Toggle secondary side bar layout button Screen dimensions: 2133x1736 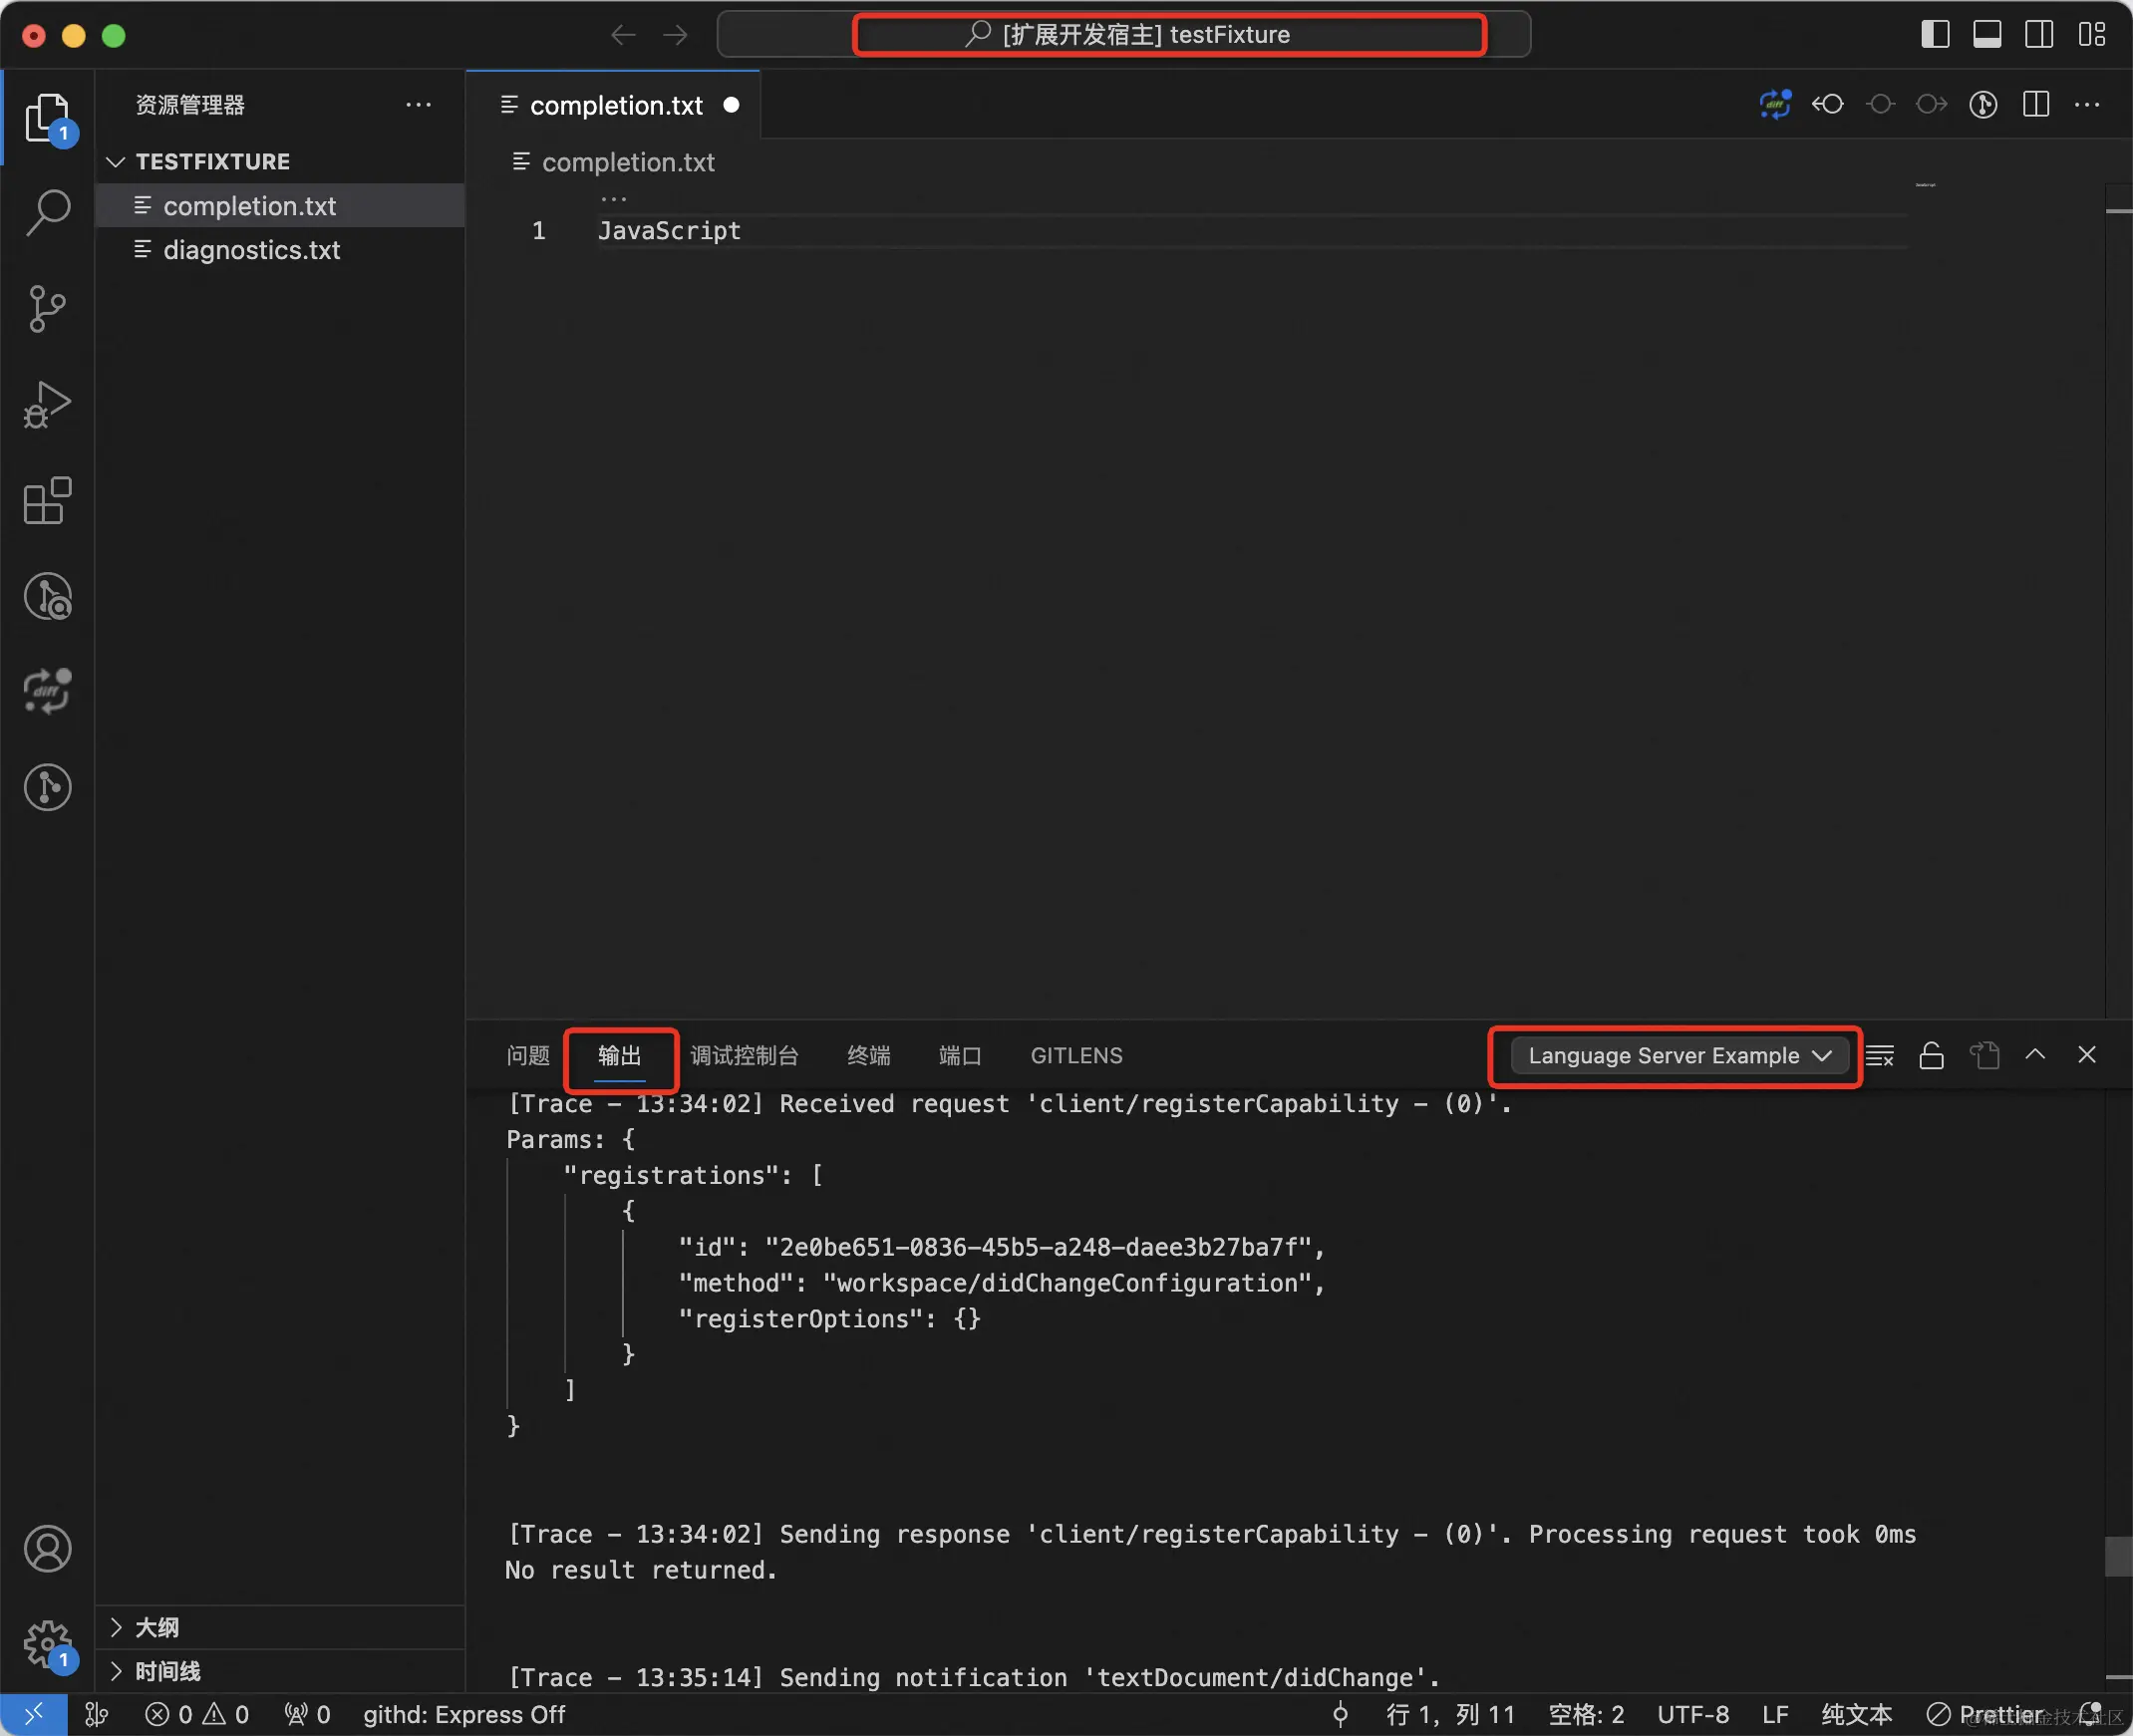click(2039, 35)
